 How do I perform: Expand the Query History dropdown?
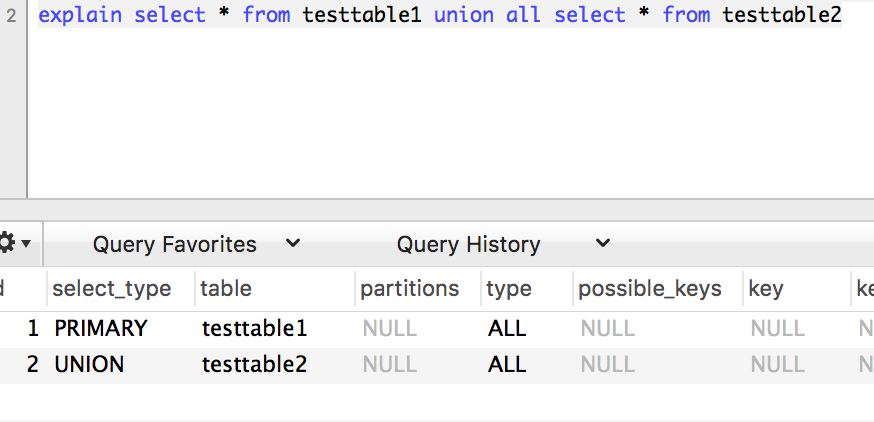click(503, 244)
